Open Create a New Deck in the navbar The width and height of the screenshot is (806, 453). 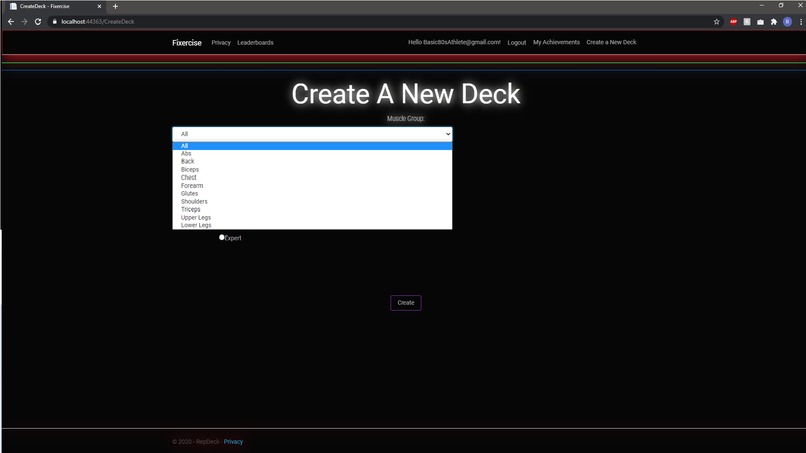click(x=611, y=42)
